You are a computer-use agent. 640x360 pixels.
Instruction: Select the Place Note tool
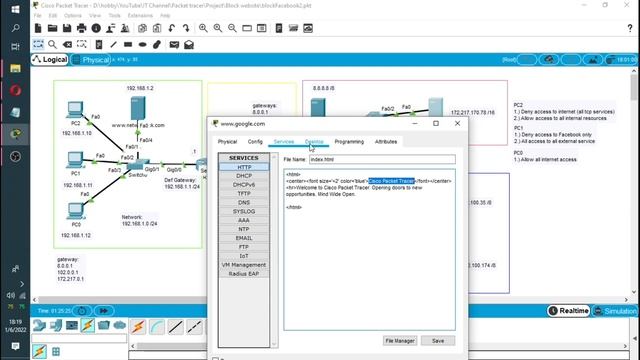pos(99,44)
